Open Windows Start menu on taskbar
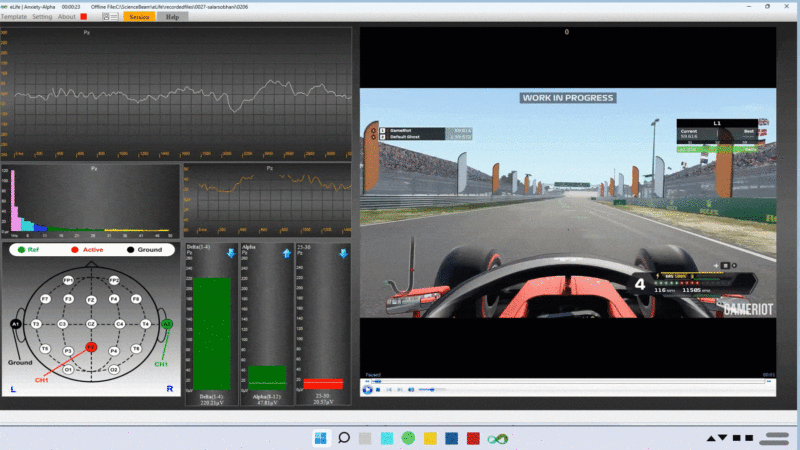 coord(320,438)
